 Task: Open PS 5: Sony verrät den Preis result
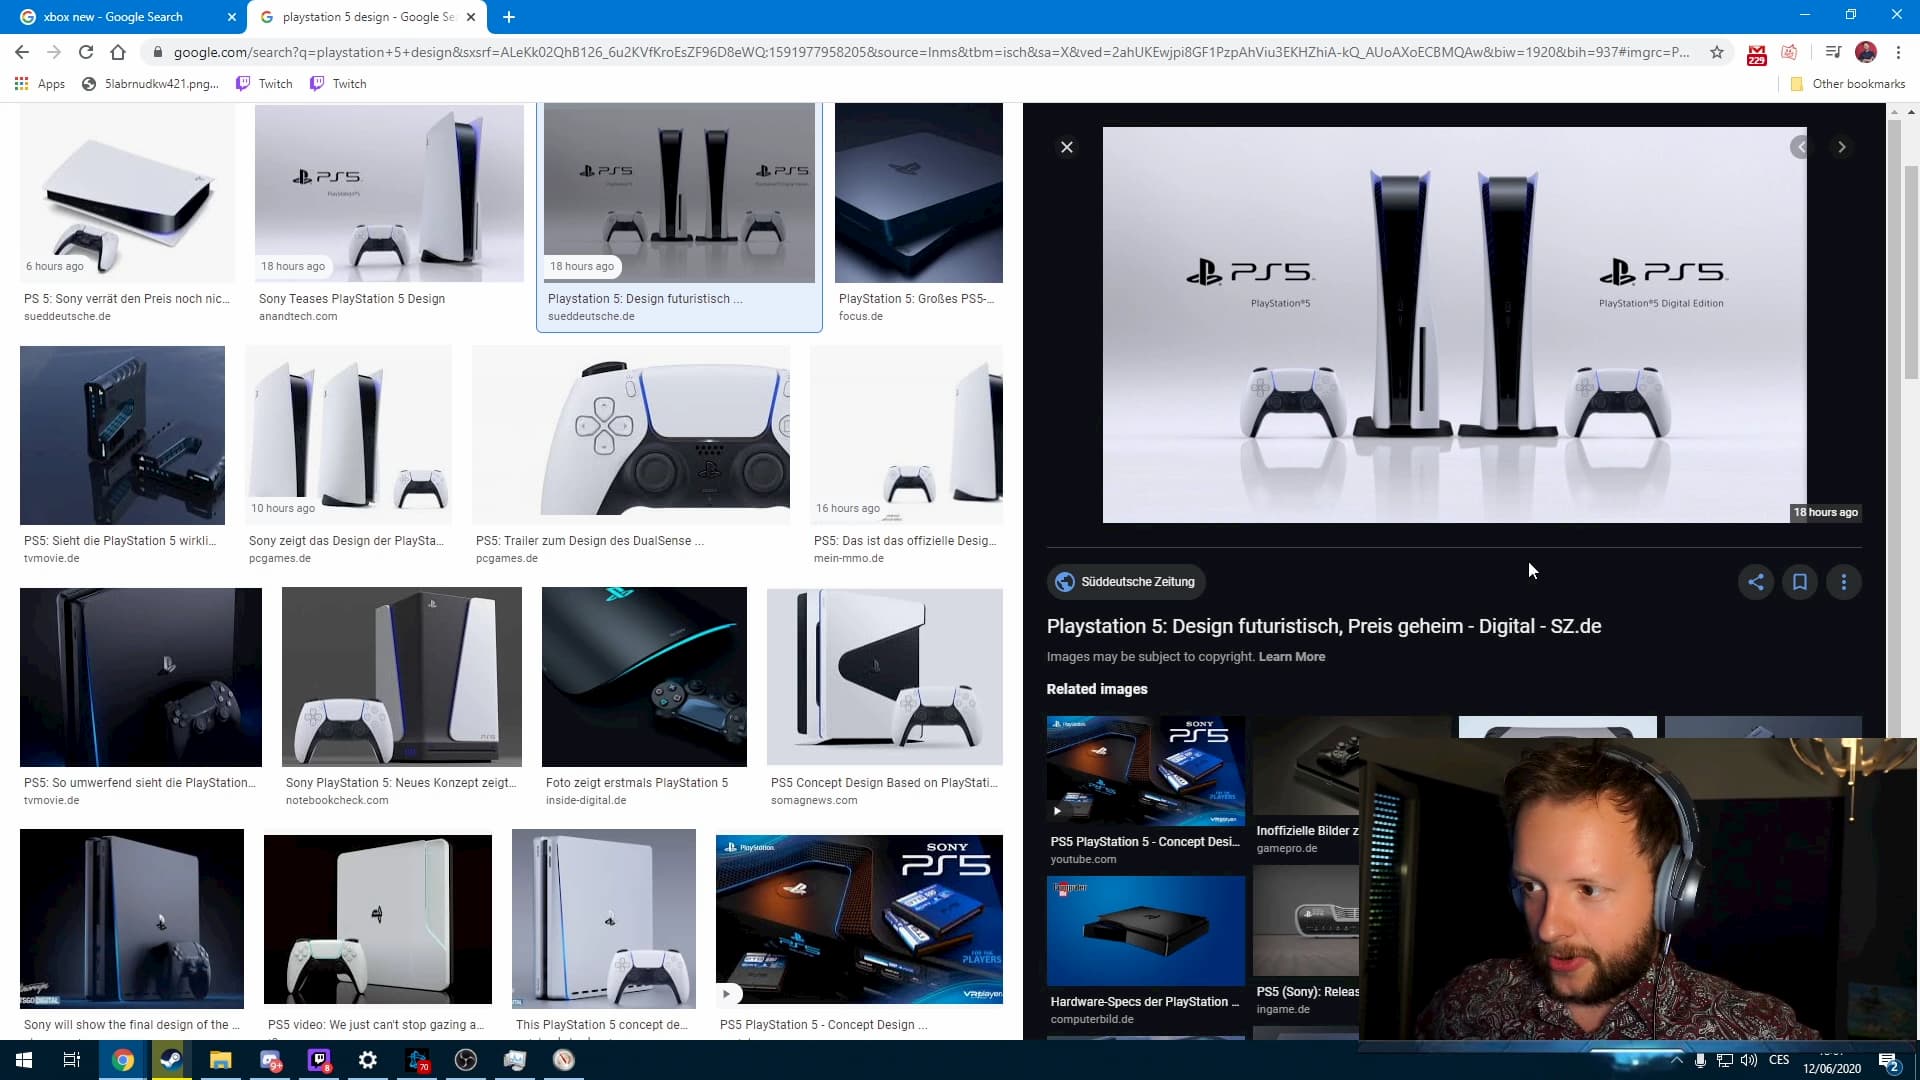click(128, 193)
